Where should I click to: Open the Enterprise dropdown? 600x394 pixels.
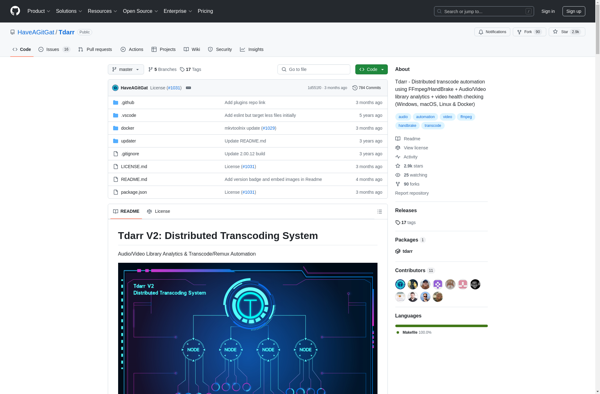(x=178, y=11)
